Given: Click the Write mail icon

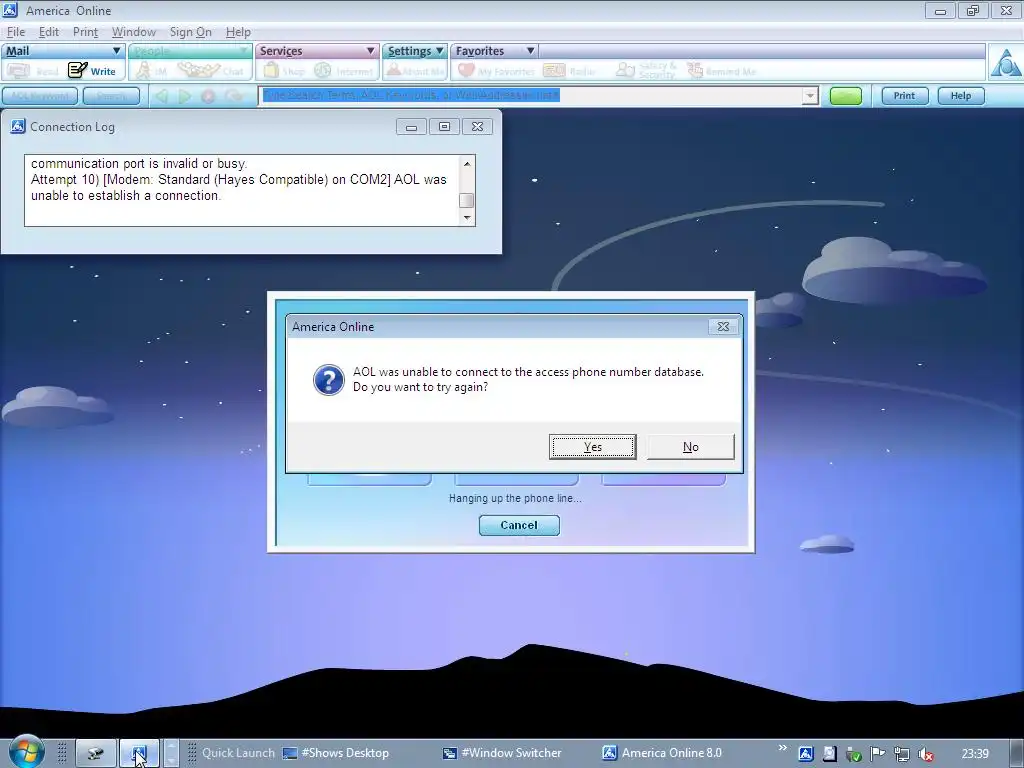Looking at the screenshot, I should coord(78,70).
